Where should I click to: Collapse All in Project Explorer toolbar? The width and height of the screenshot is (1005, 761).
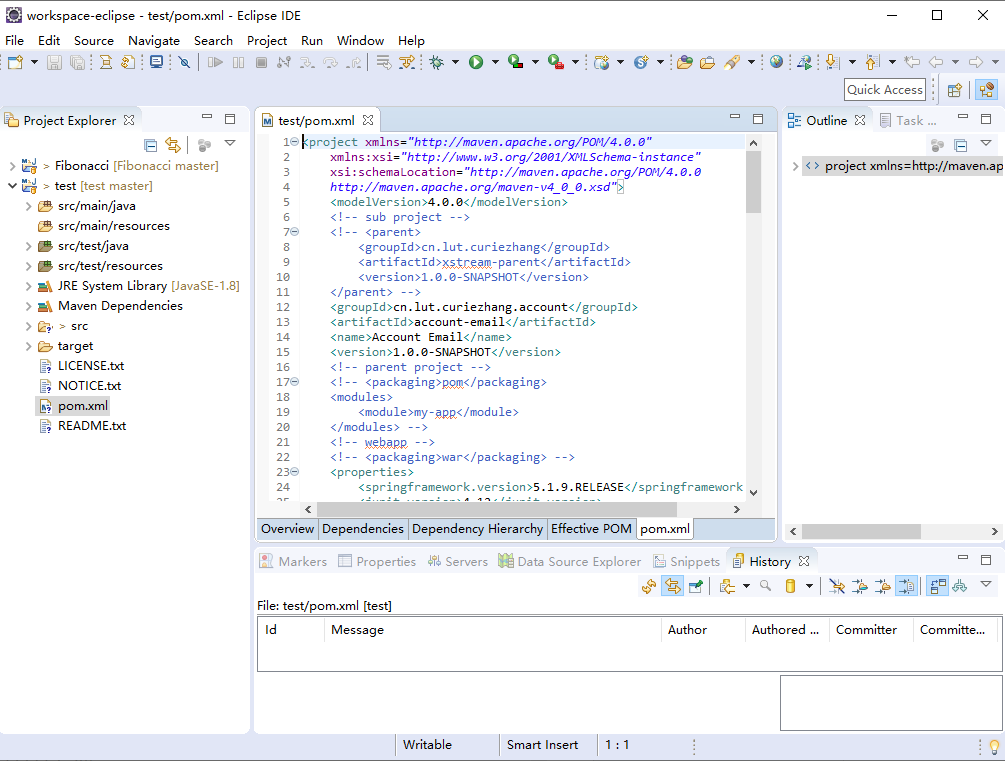point(151,146)
